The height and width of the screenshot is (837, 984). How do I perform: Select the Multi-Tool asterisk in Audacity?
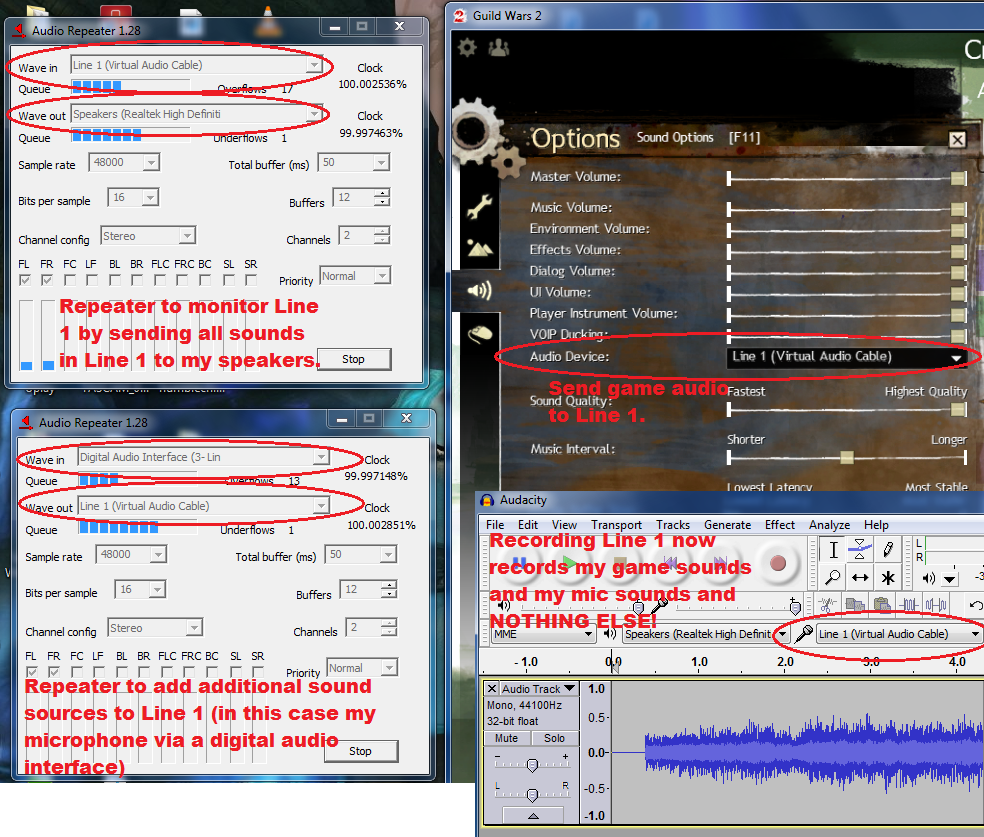coord(887,577)
